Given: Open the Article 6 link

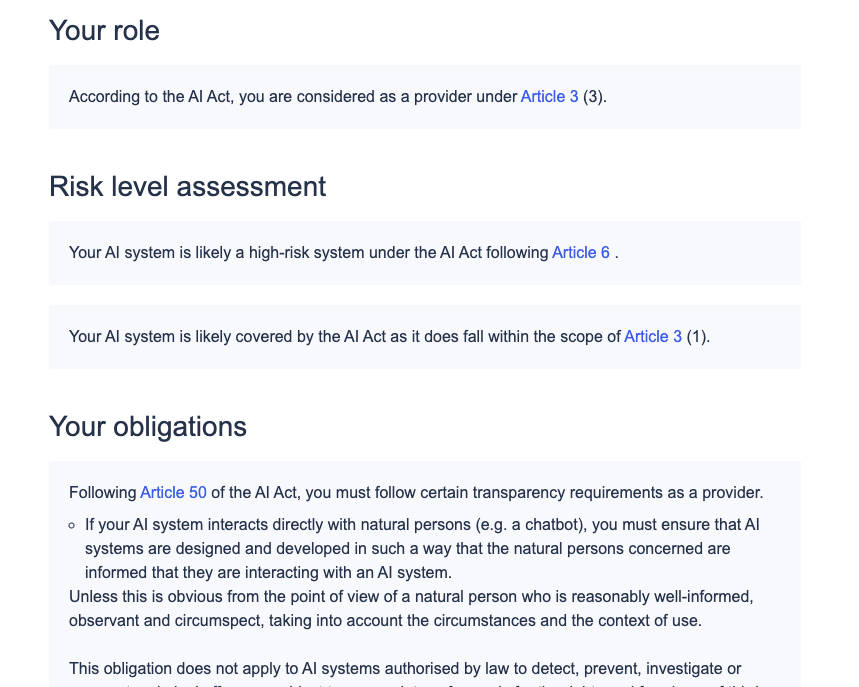Looking at the screenshot, I should pyautogui.click(x=580, y=253).
